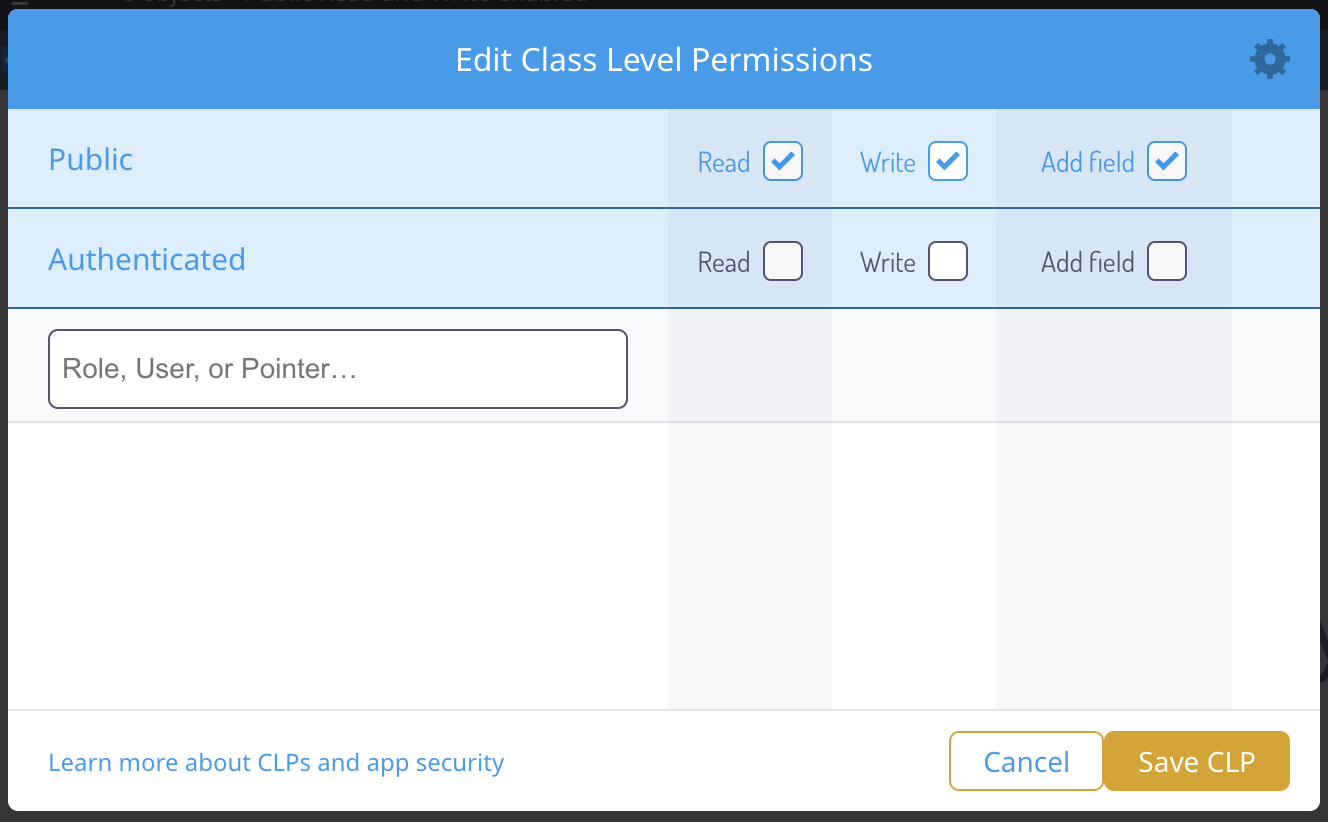
Task: Enable Authenticated Read checkbox
Action: (782, 261)
